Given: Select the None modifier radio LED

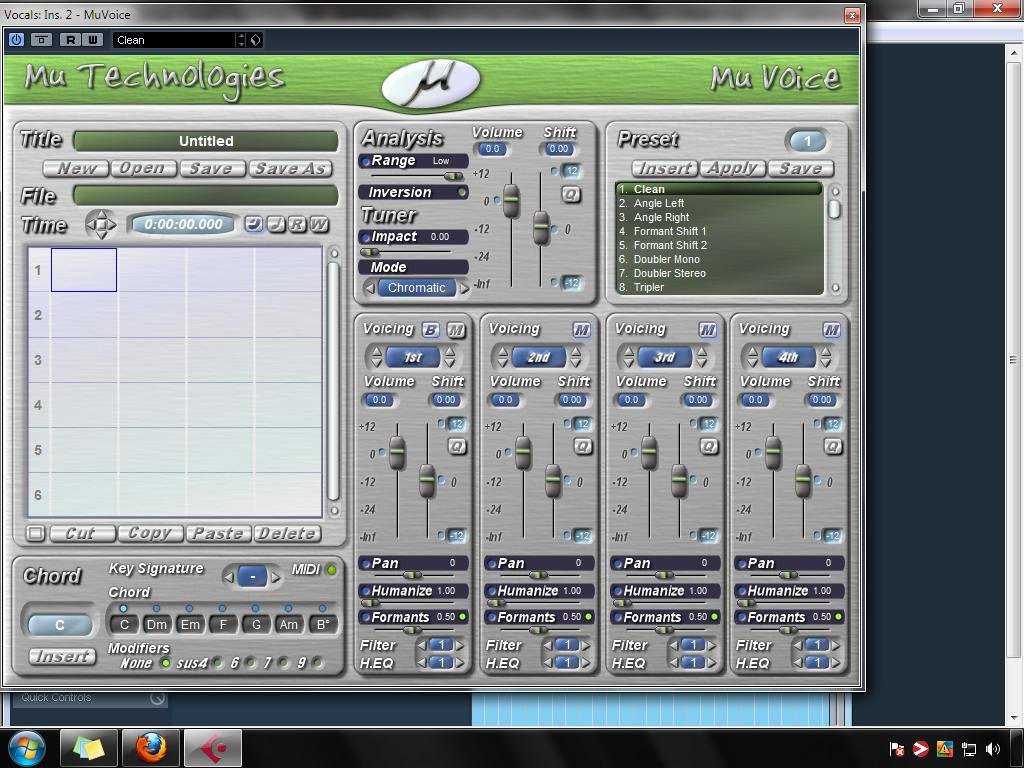Looking at the screenshot, I should click(165, 664).
